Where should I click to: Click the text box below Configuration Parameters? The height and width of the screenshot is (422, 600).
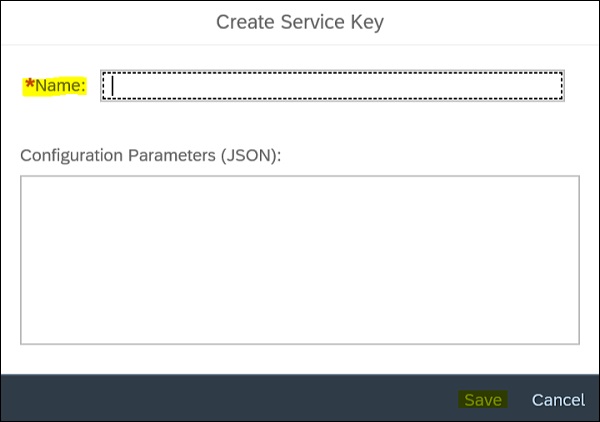pos(300,259)
